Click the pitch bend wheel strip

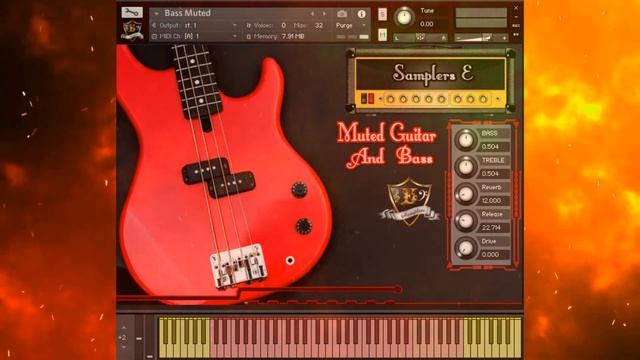139,338
